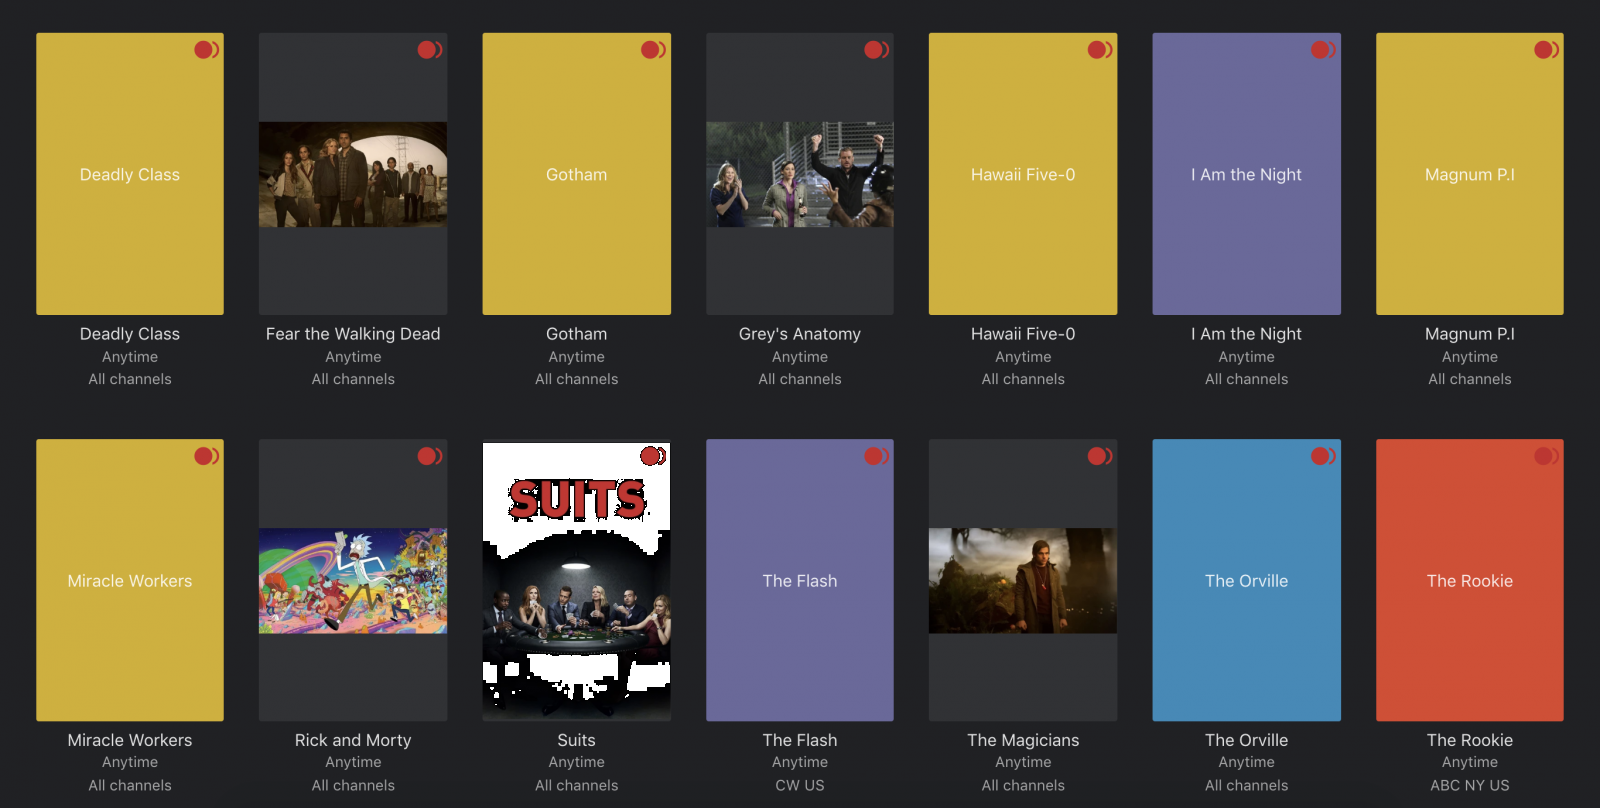This screenshot has width=1600, height=808.
Task: Click The Flash title below its poster
Action: 800,740
